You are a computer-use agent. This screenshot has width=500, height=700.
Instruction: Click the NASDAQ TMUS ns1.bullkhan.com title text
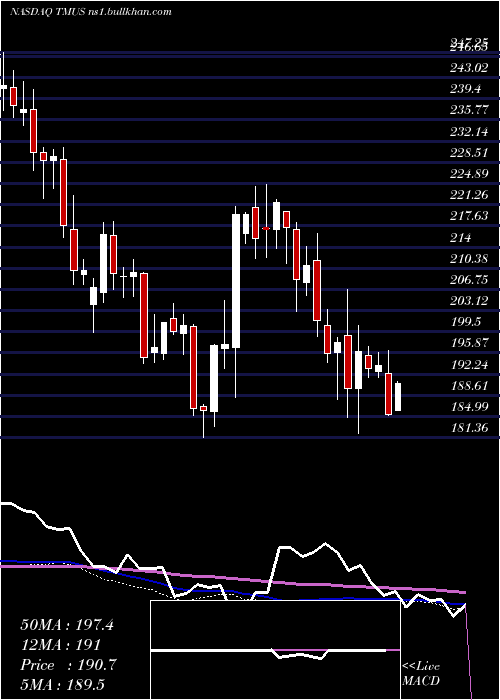(x=90, y=12)
